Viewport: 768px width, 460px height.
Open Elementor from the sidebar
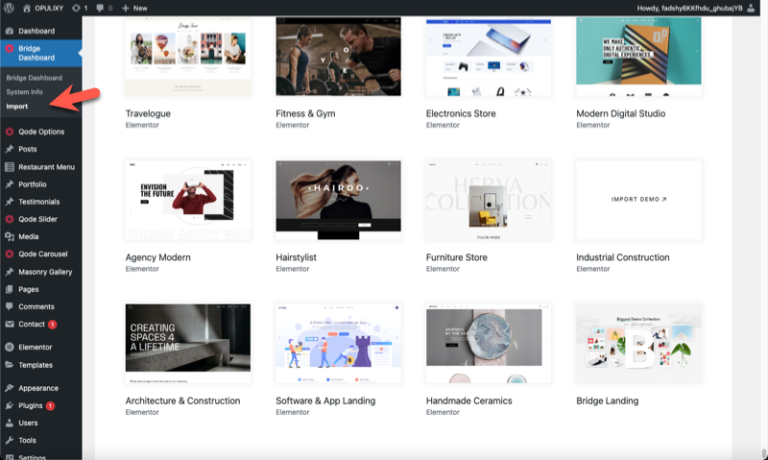click(x=35, y=347)
